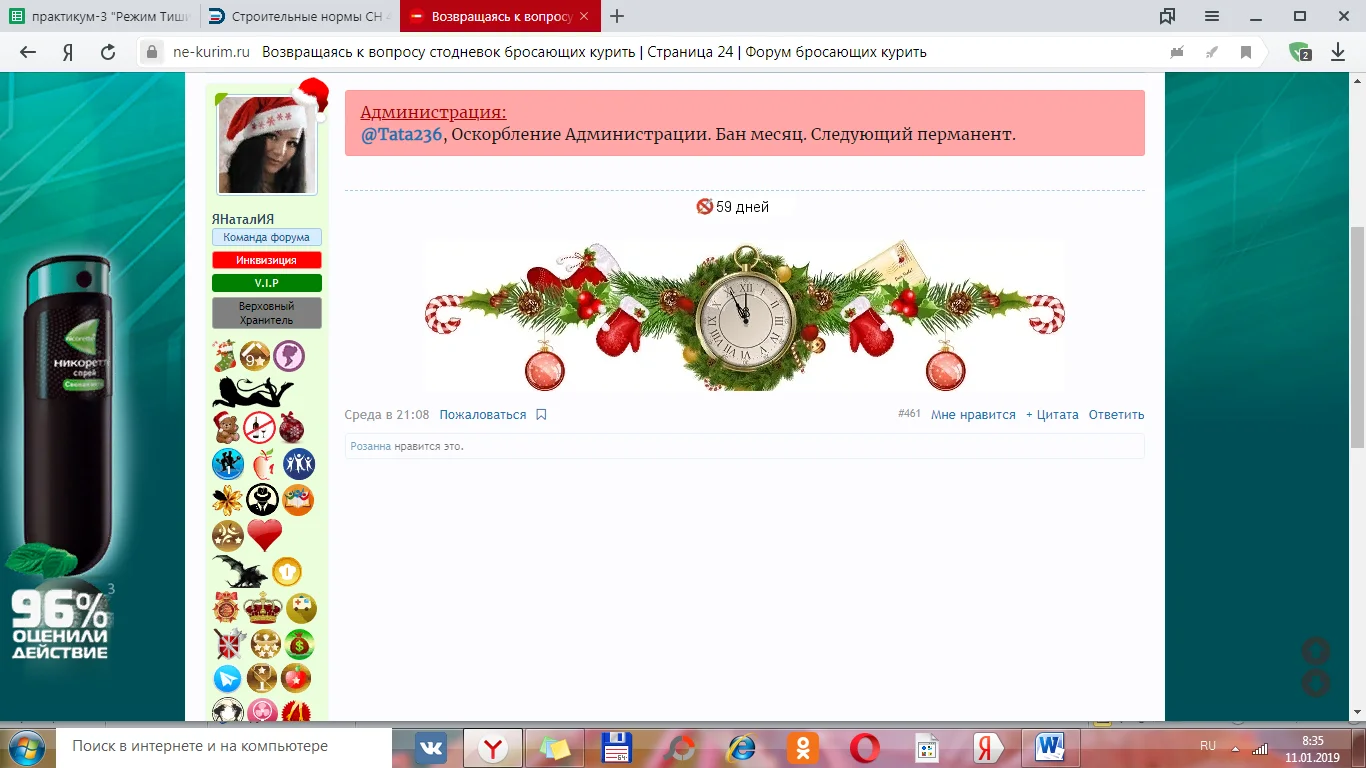The image size is (1366, 768).
Task: Click the Верховный Хранитель badge
Action: [x=267, y=313]
